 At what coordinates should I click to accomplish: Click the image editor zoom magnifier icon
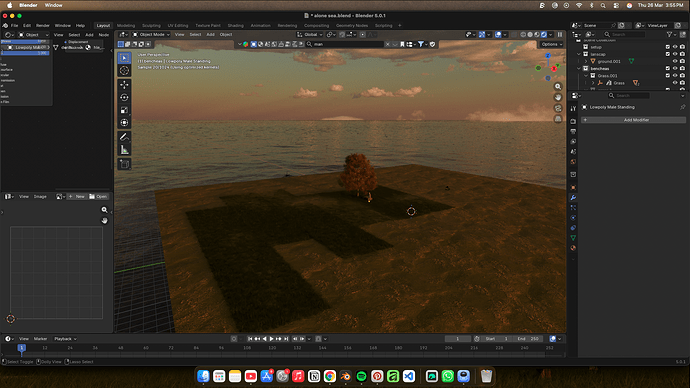tap(104, 210)
